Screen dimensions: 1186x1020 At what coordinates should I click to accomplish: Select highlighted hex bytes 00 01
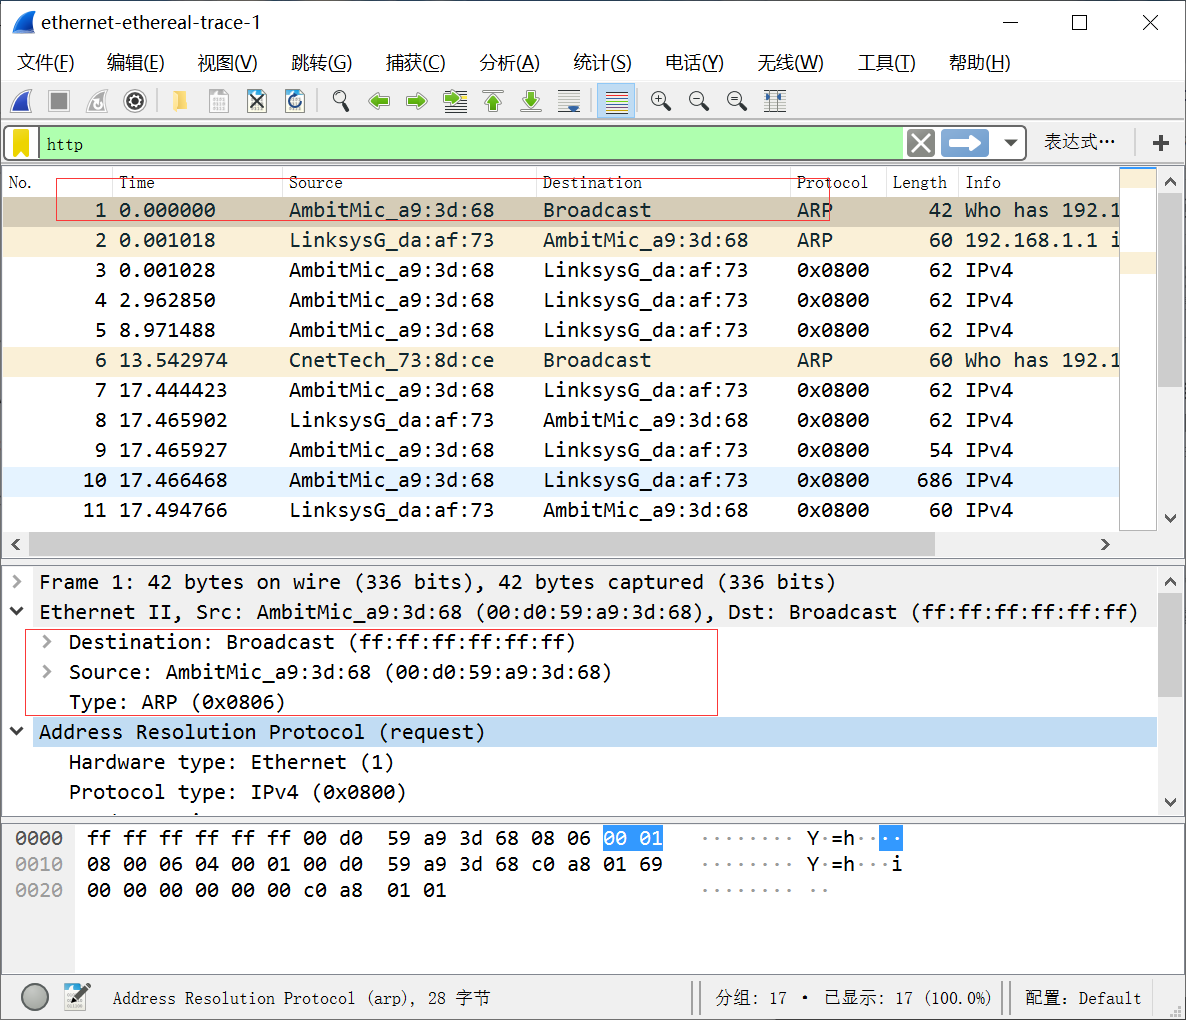point(633,839)
